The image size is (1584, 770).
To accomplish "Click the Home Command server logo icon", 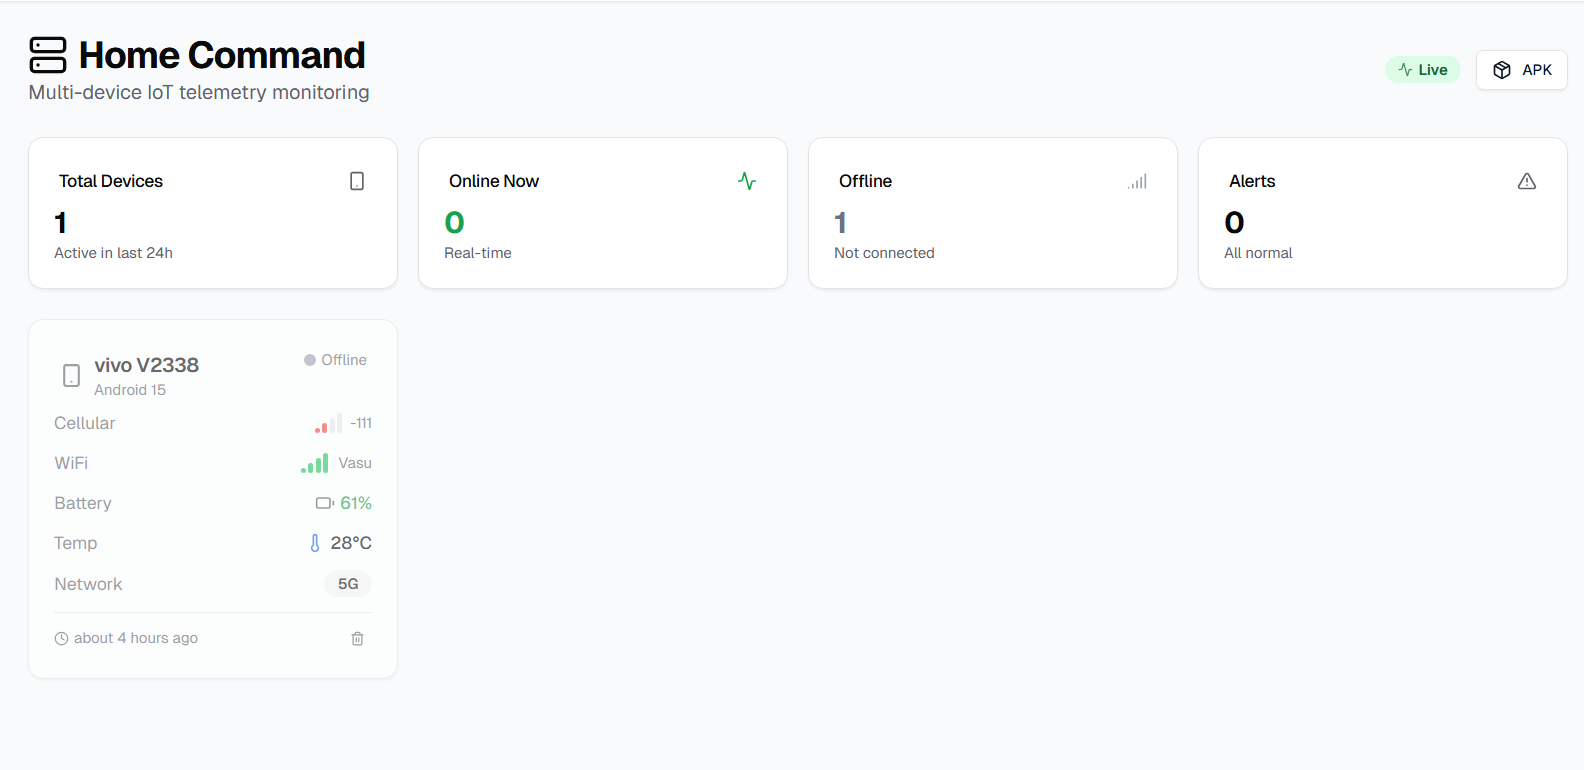I will (48, 55).
